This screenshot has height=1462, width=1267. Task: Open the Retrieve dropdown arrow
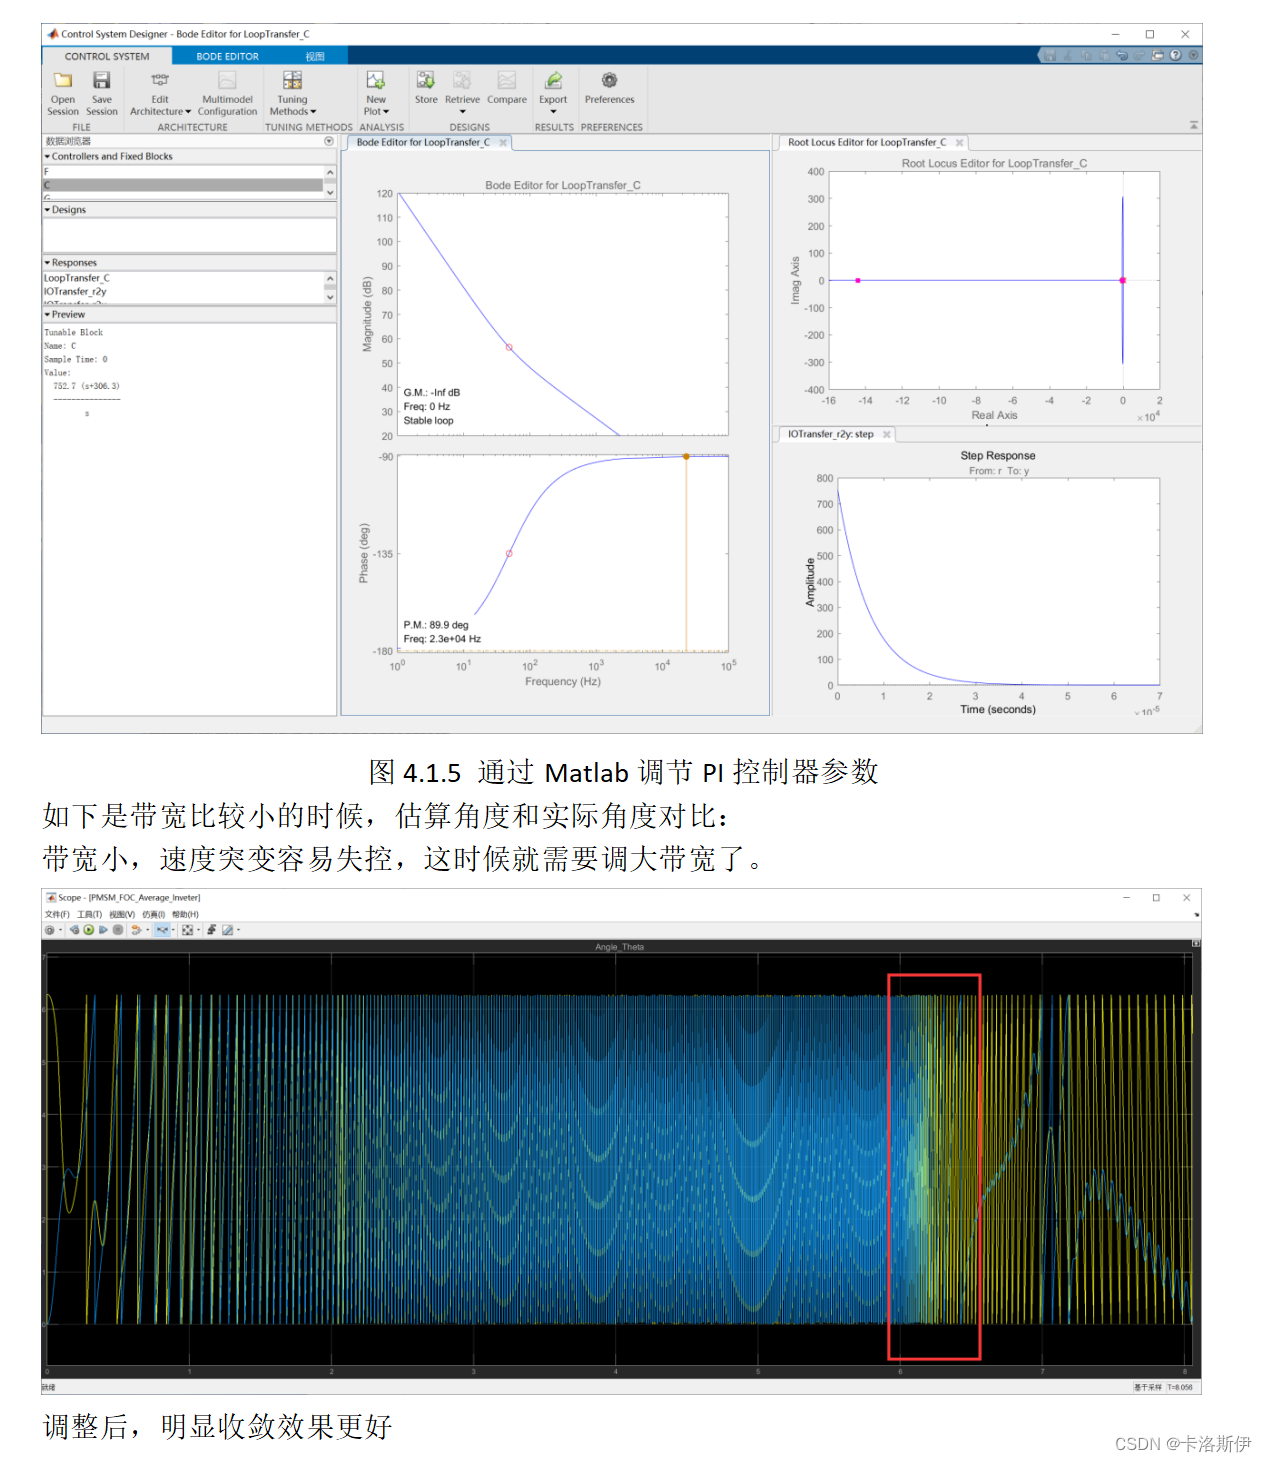(462, 112)
